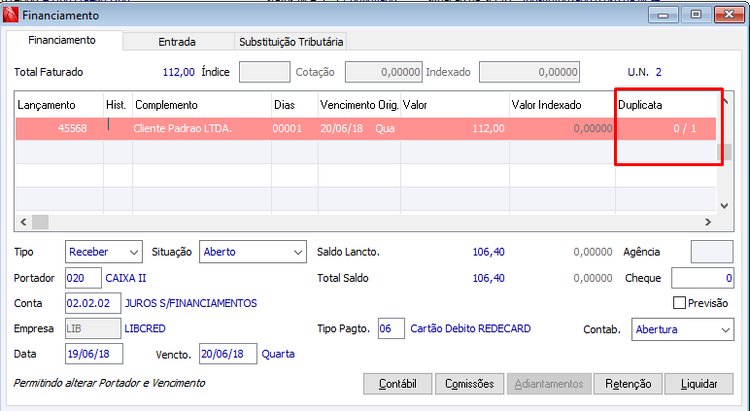Open the Contab. dropdown showing Abertura
The width and height of the screenshot is (750, 411).
click(683, 330)
